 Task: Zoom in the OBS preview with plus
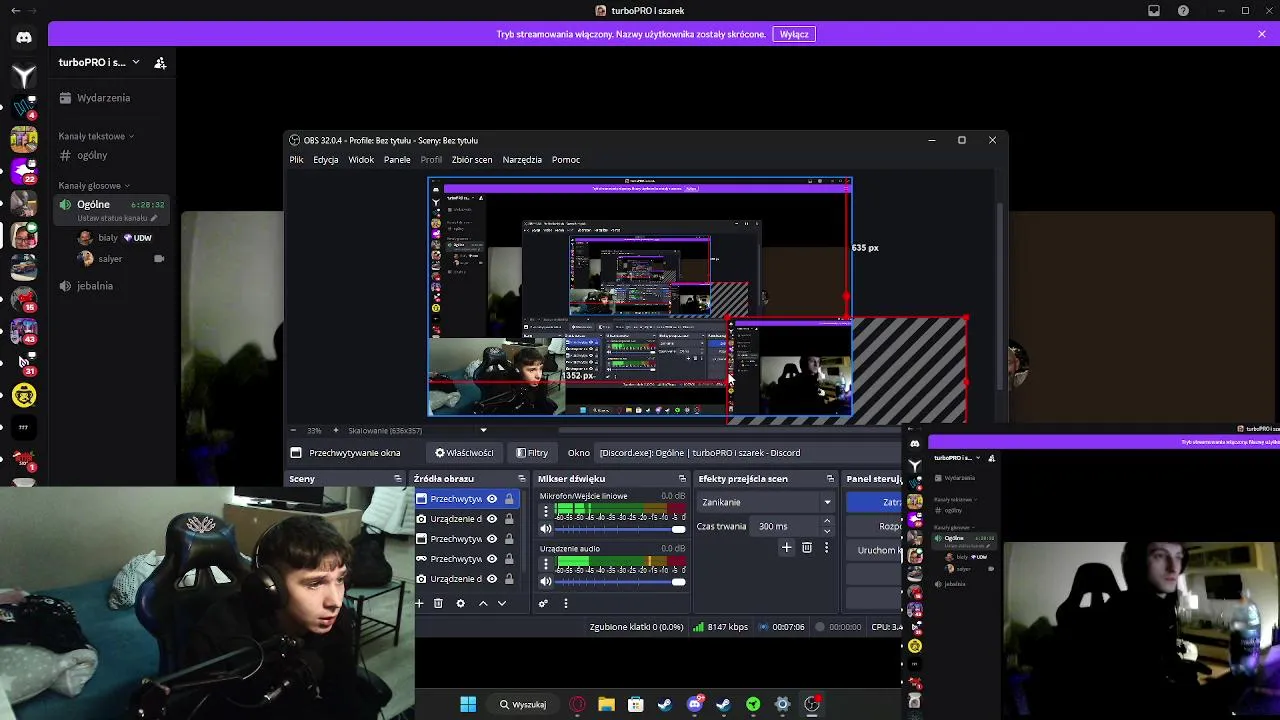pos(336,431)
